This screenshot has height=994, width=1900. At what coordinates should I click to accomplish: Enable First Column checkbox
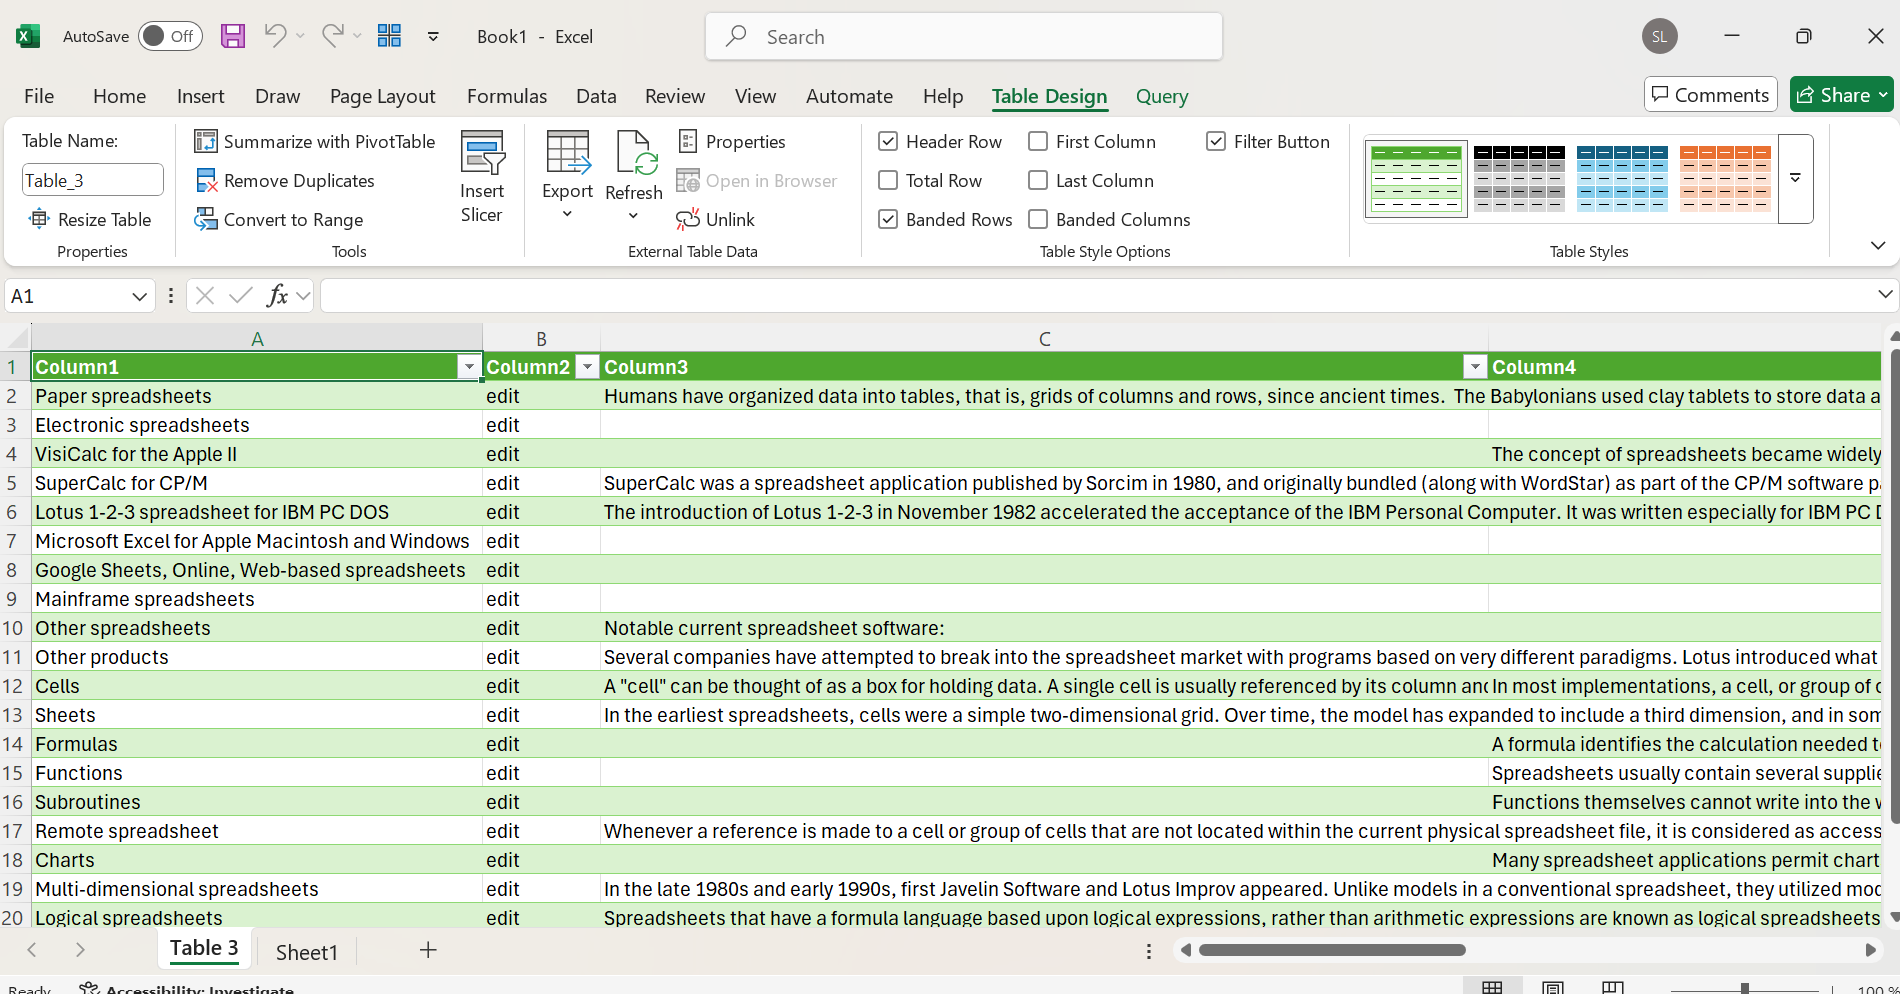(1038, 142)
